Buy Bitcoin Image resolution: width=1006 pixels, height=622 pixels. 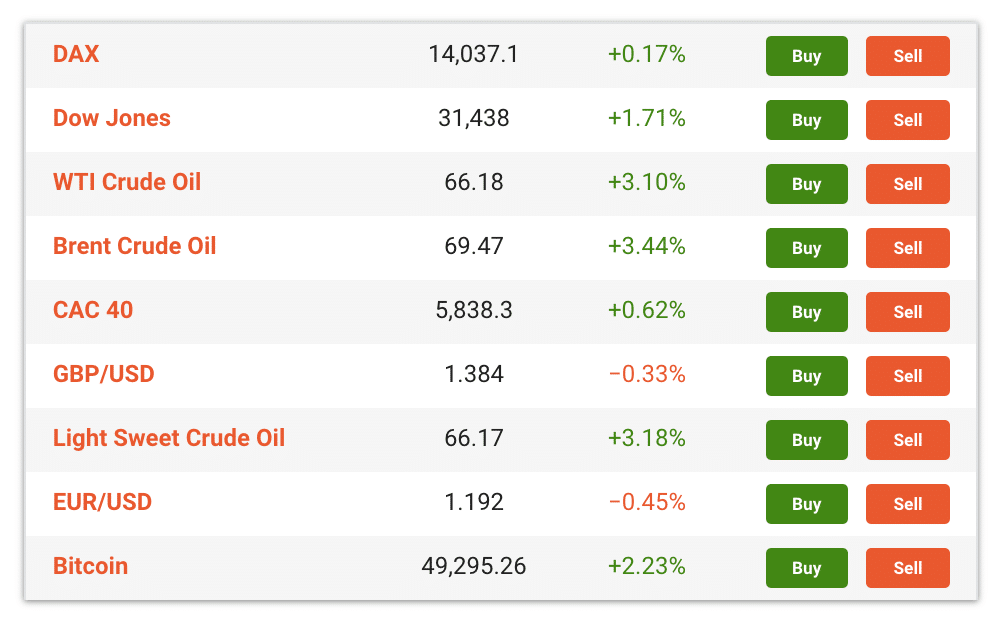pos(806,568)
